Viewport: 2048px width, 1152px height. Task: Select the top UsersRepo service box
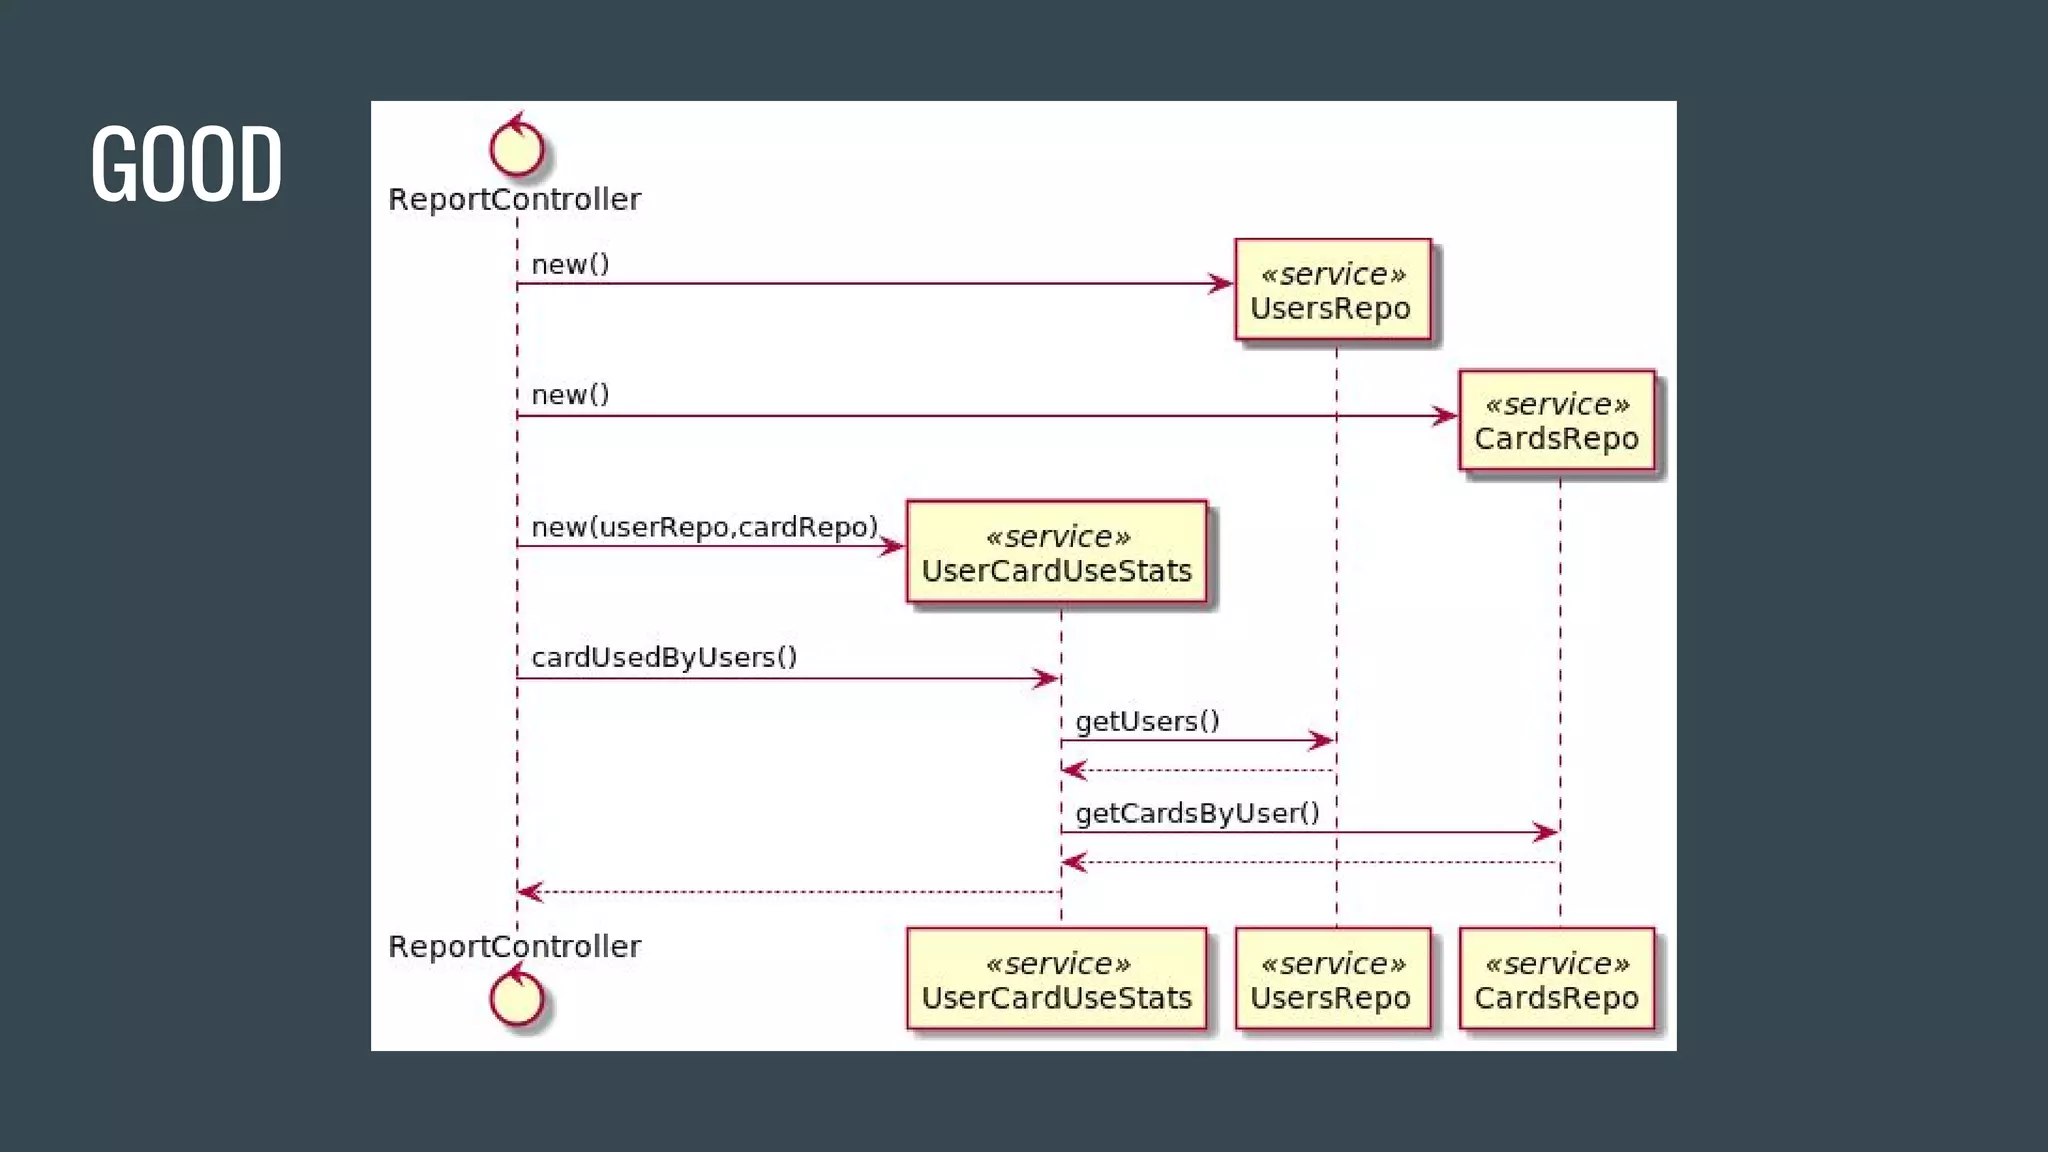[1332, 290]
